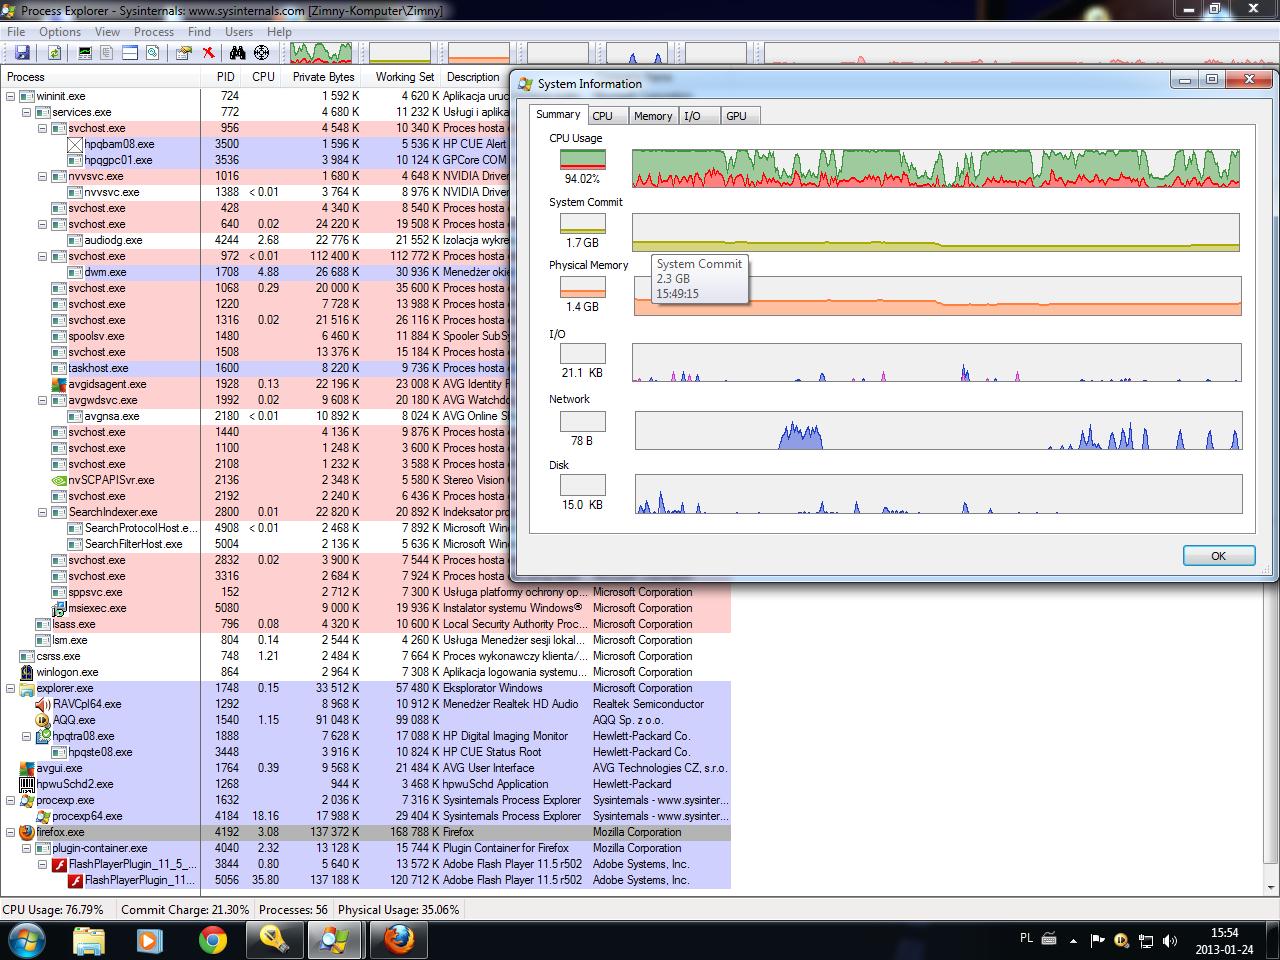Click the icon beside procexp64.exe
Image resolution: width=1280 pixels, height=960 pixels.
coord(43,816)
